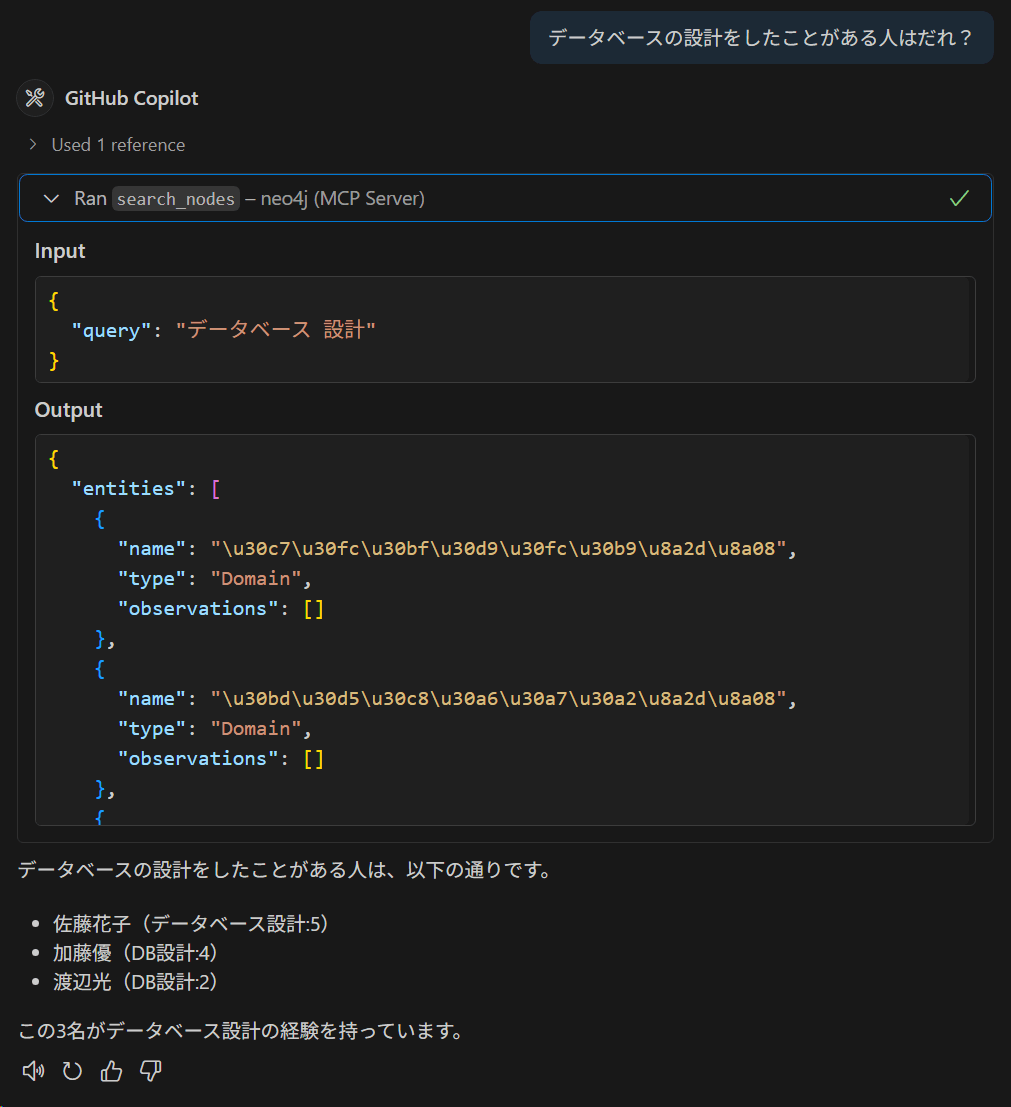The height and width of the screenshot is (1107, 1011).
Task: Read response aloud with speaker icon
Action: coord(33,1071)
